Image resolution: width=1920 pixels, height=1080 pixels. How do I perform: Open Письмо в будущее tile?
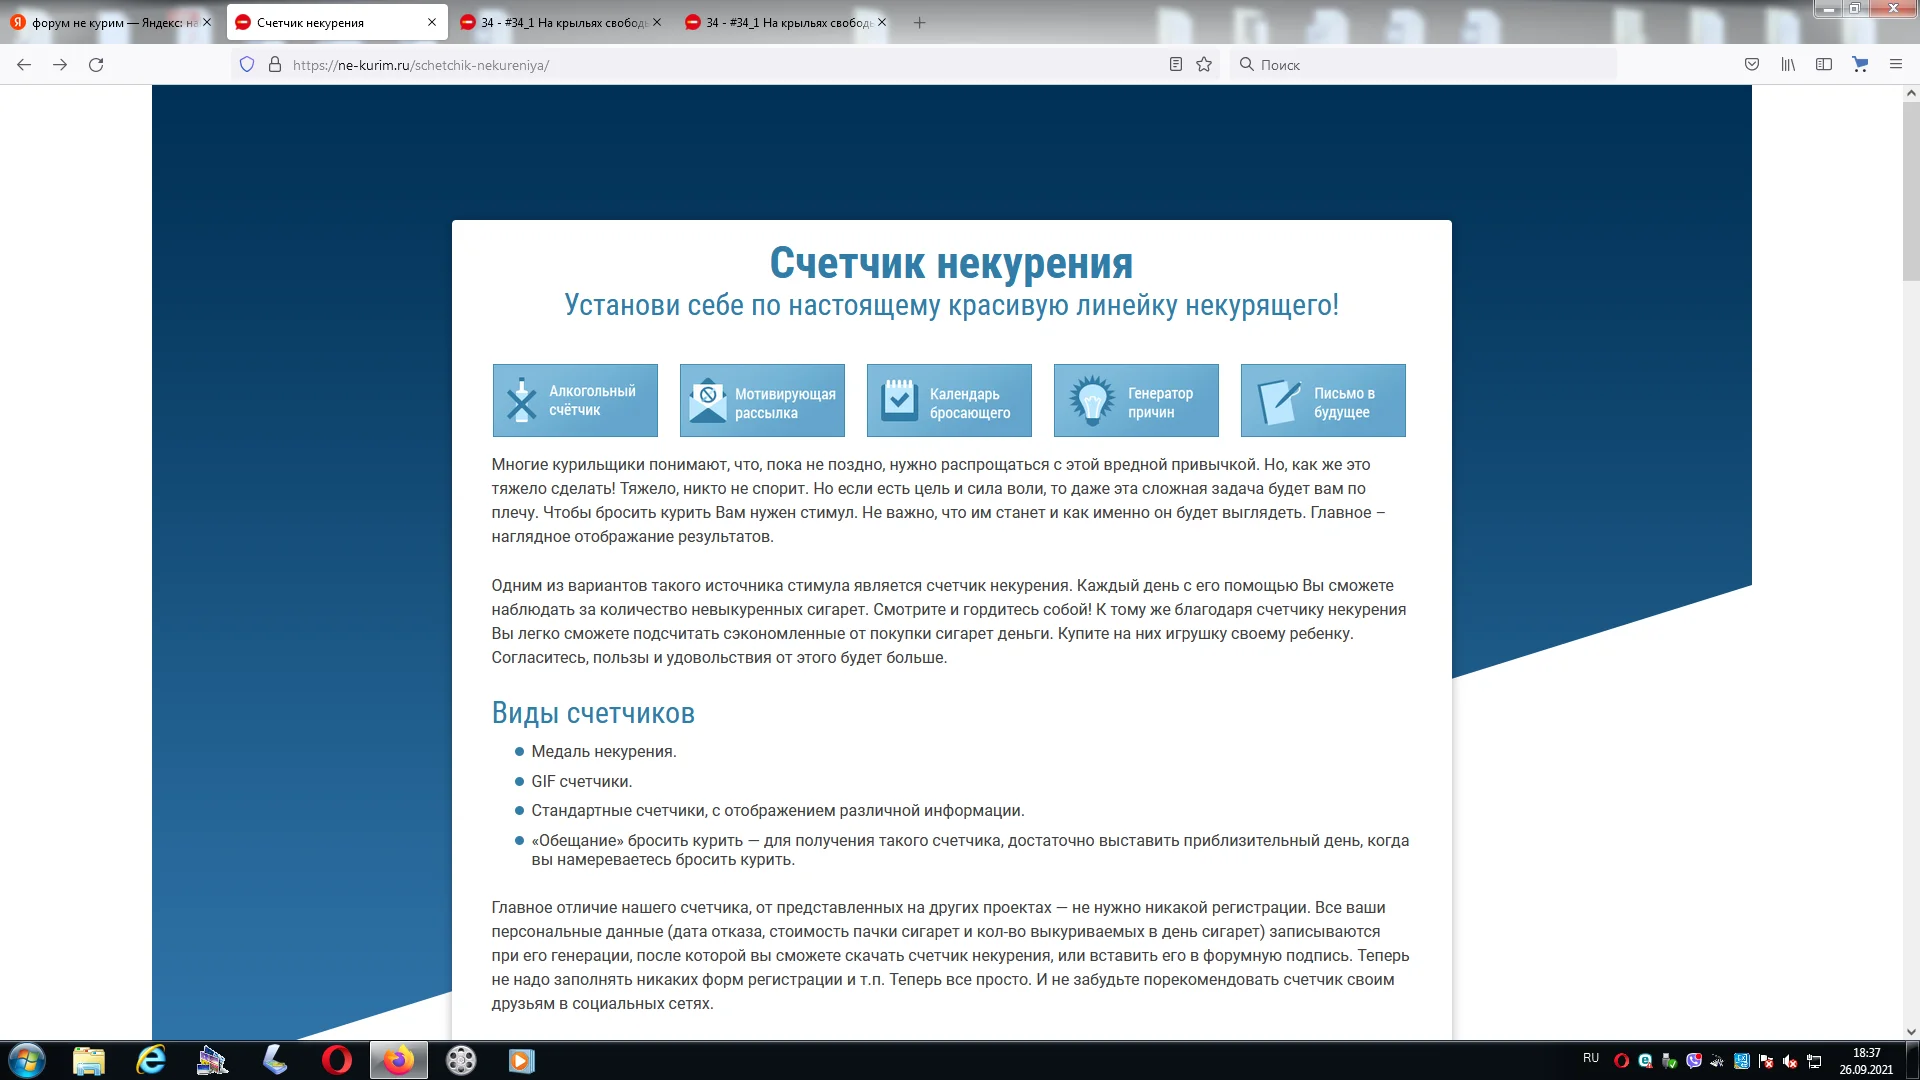[1323, 401]
